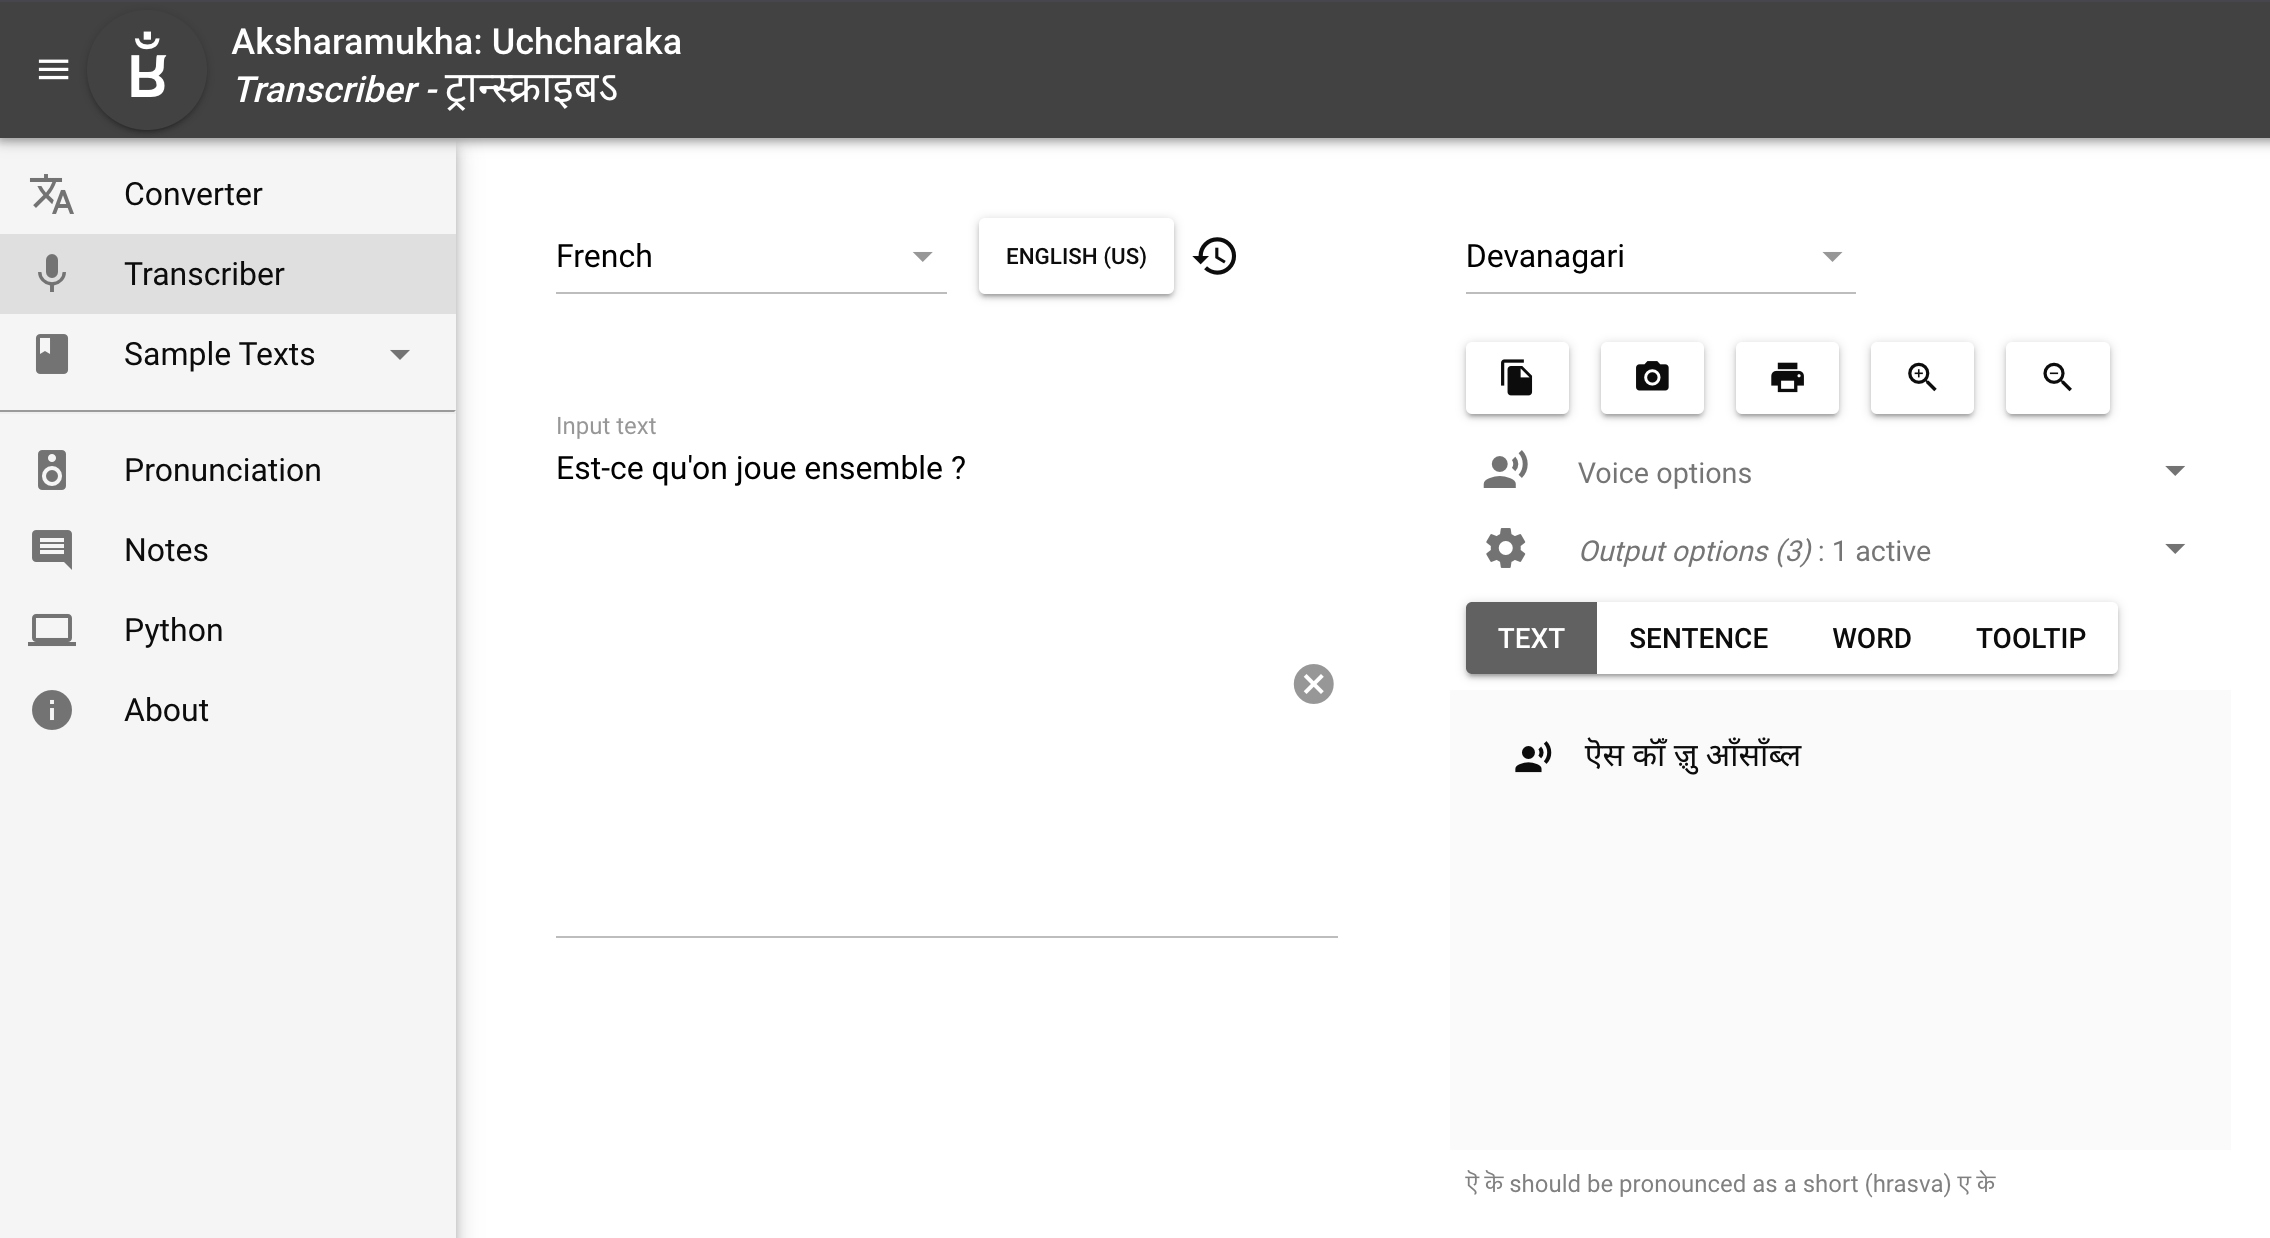This screenshot has width=2270, height=1238.
Task: Open the About page
Action: [x=228, y=710]
